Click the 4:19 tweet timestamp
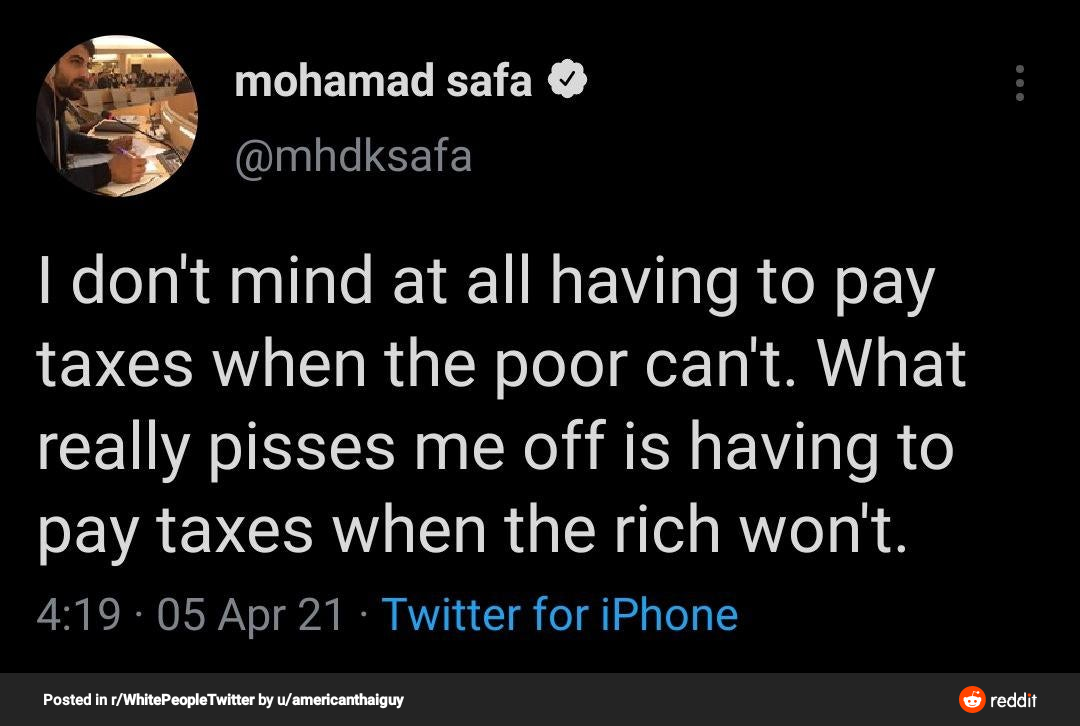 tap(78, 613)
